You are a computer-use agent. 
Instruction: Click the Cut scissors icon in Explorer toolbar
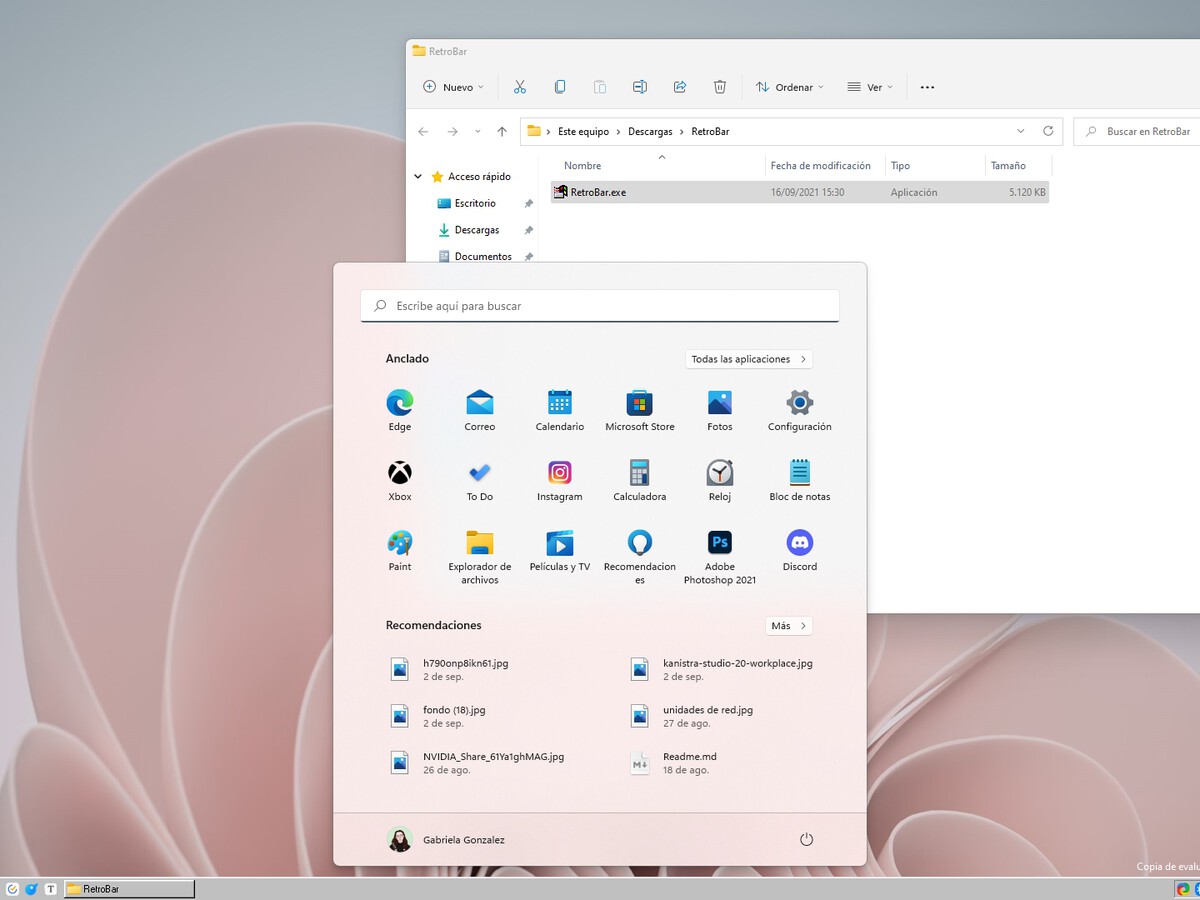pyautogui.click(x=520, y=87)
